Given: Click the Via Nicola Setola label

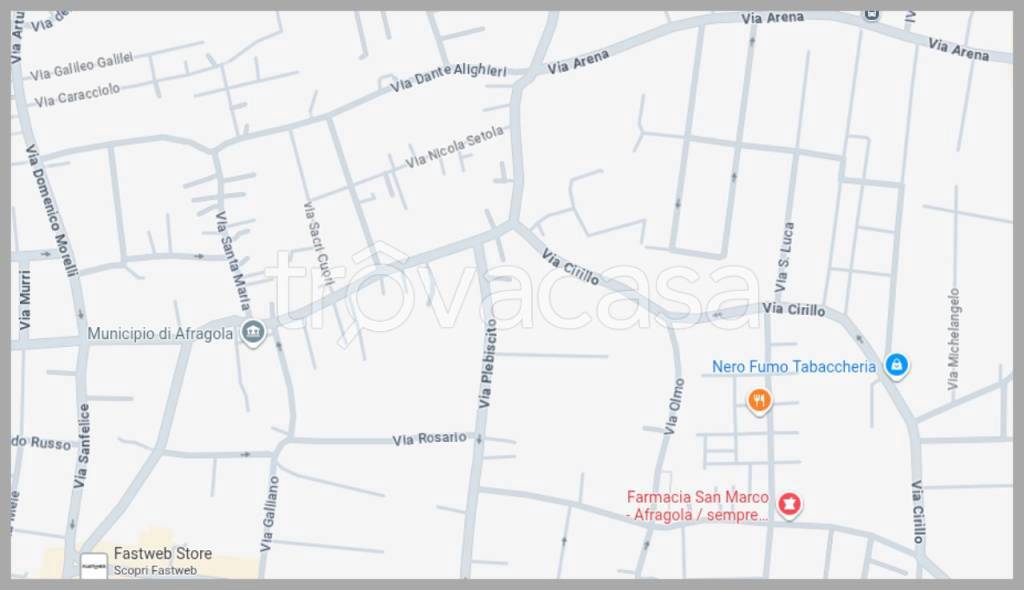Looking at the screenshot, I should (x=455, y=146).
